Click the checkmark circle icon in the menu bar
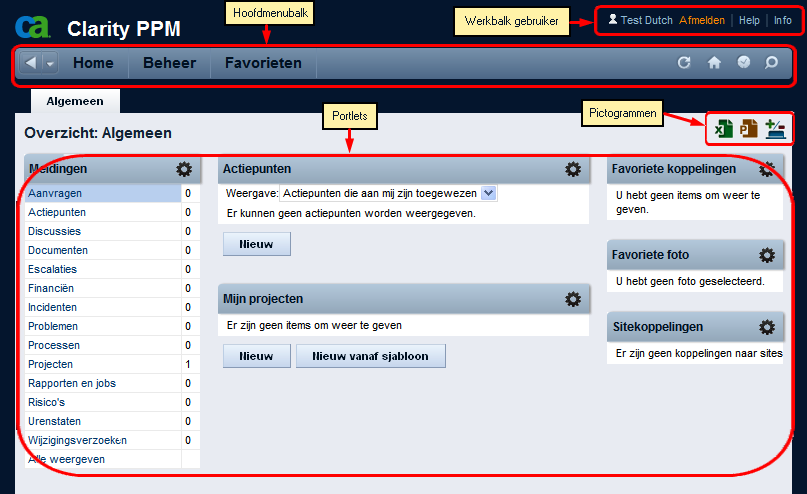The width and height of the screenshot is (807, 494). (x=744, y=62)
